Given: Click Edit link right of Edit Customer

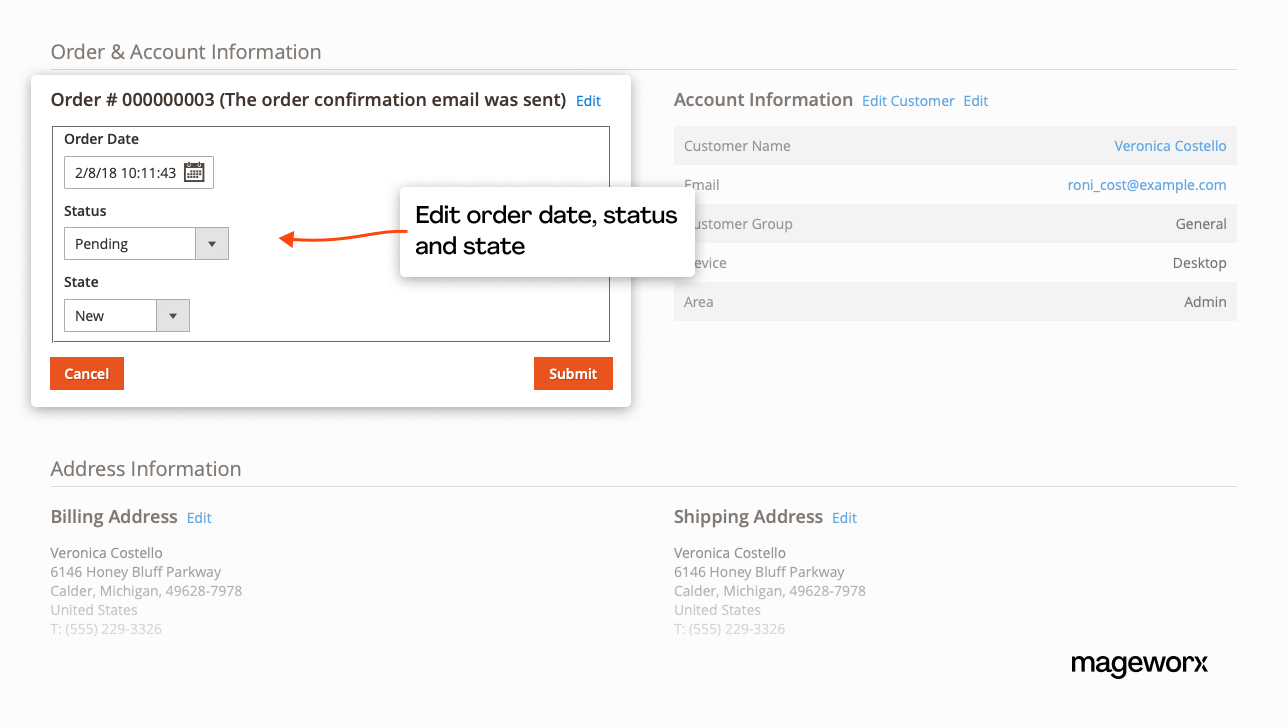Looking at the screenshot, I should click(975, 101).
